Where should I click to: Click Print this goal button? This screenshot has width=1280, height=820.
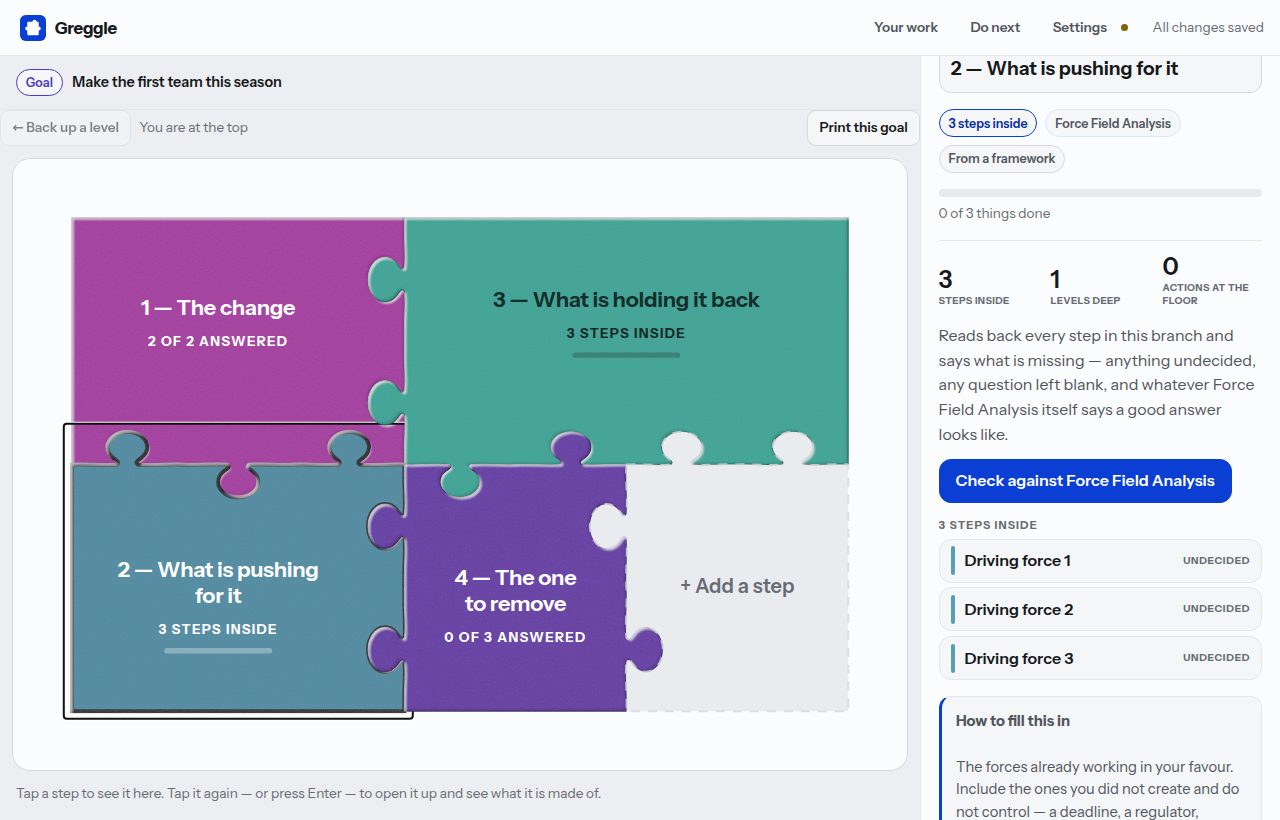click(863, 127)
